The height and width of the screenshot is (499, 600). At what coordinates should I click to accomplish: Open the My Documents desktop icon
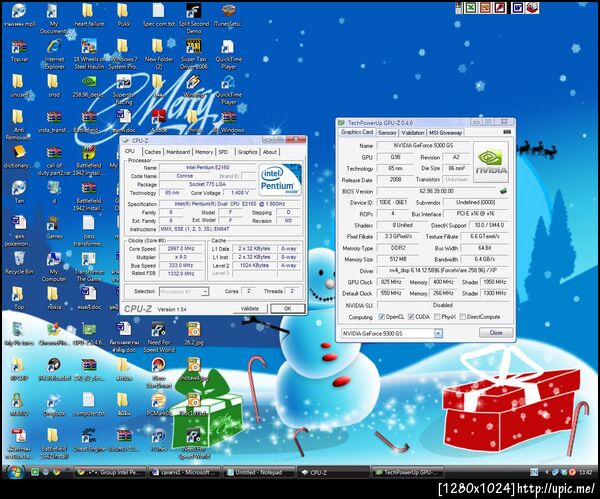click(x=54, y=18)
